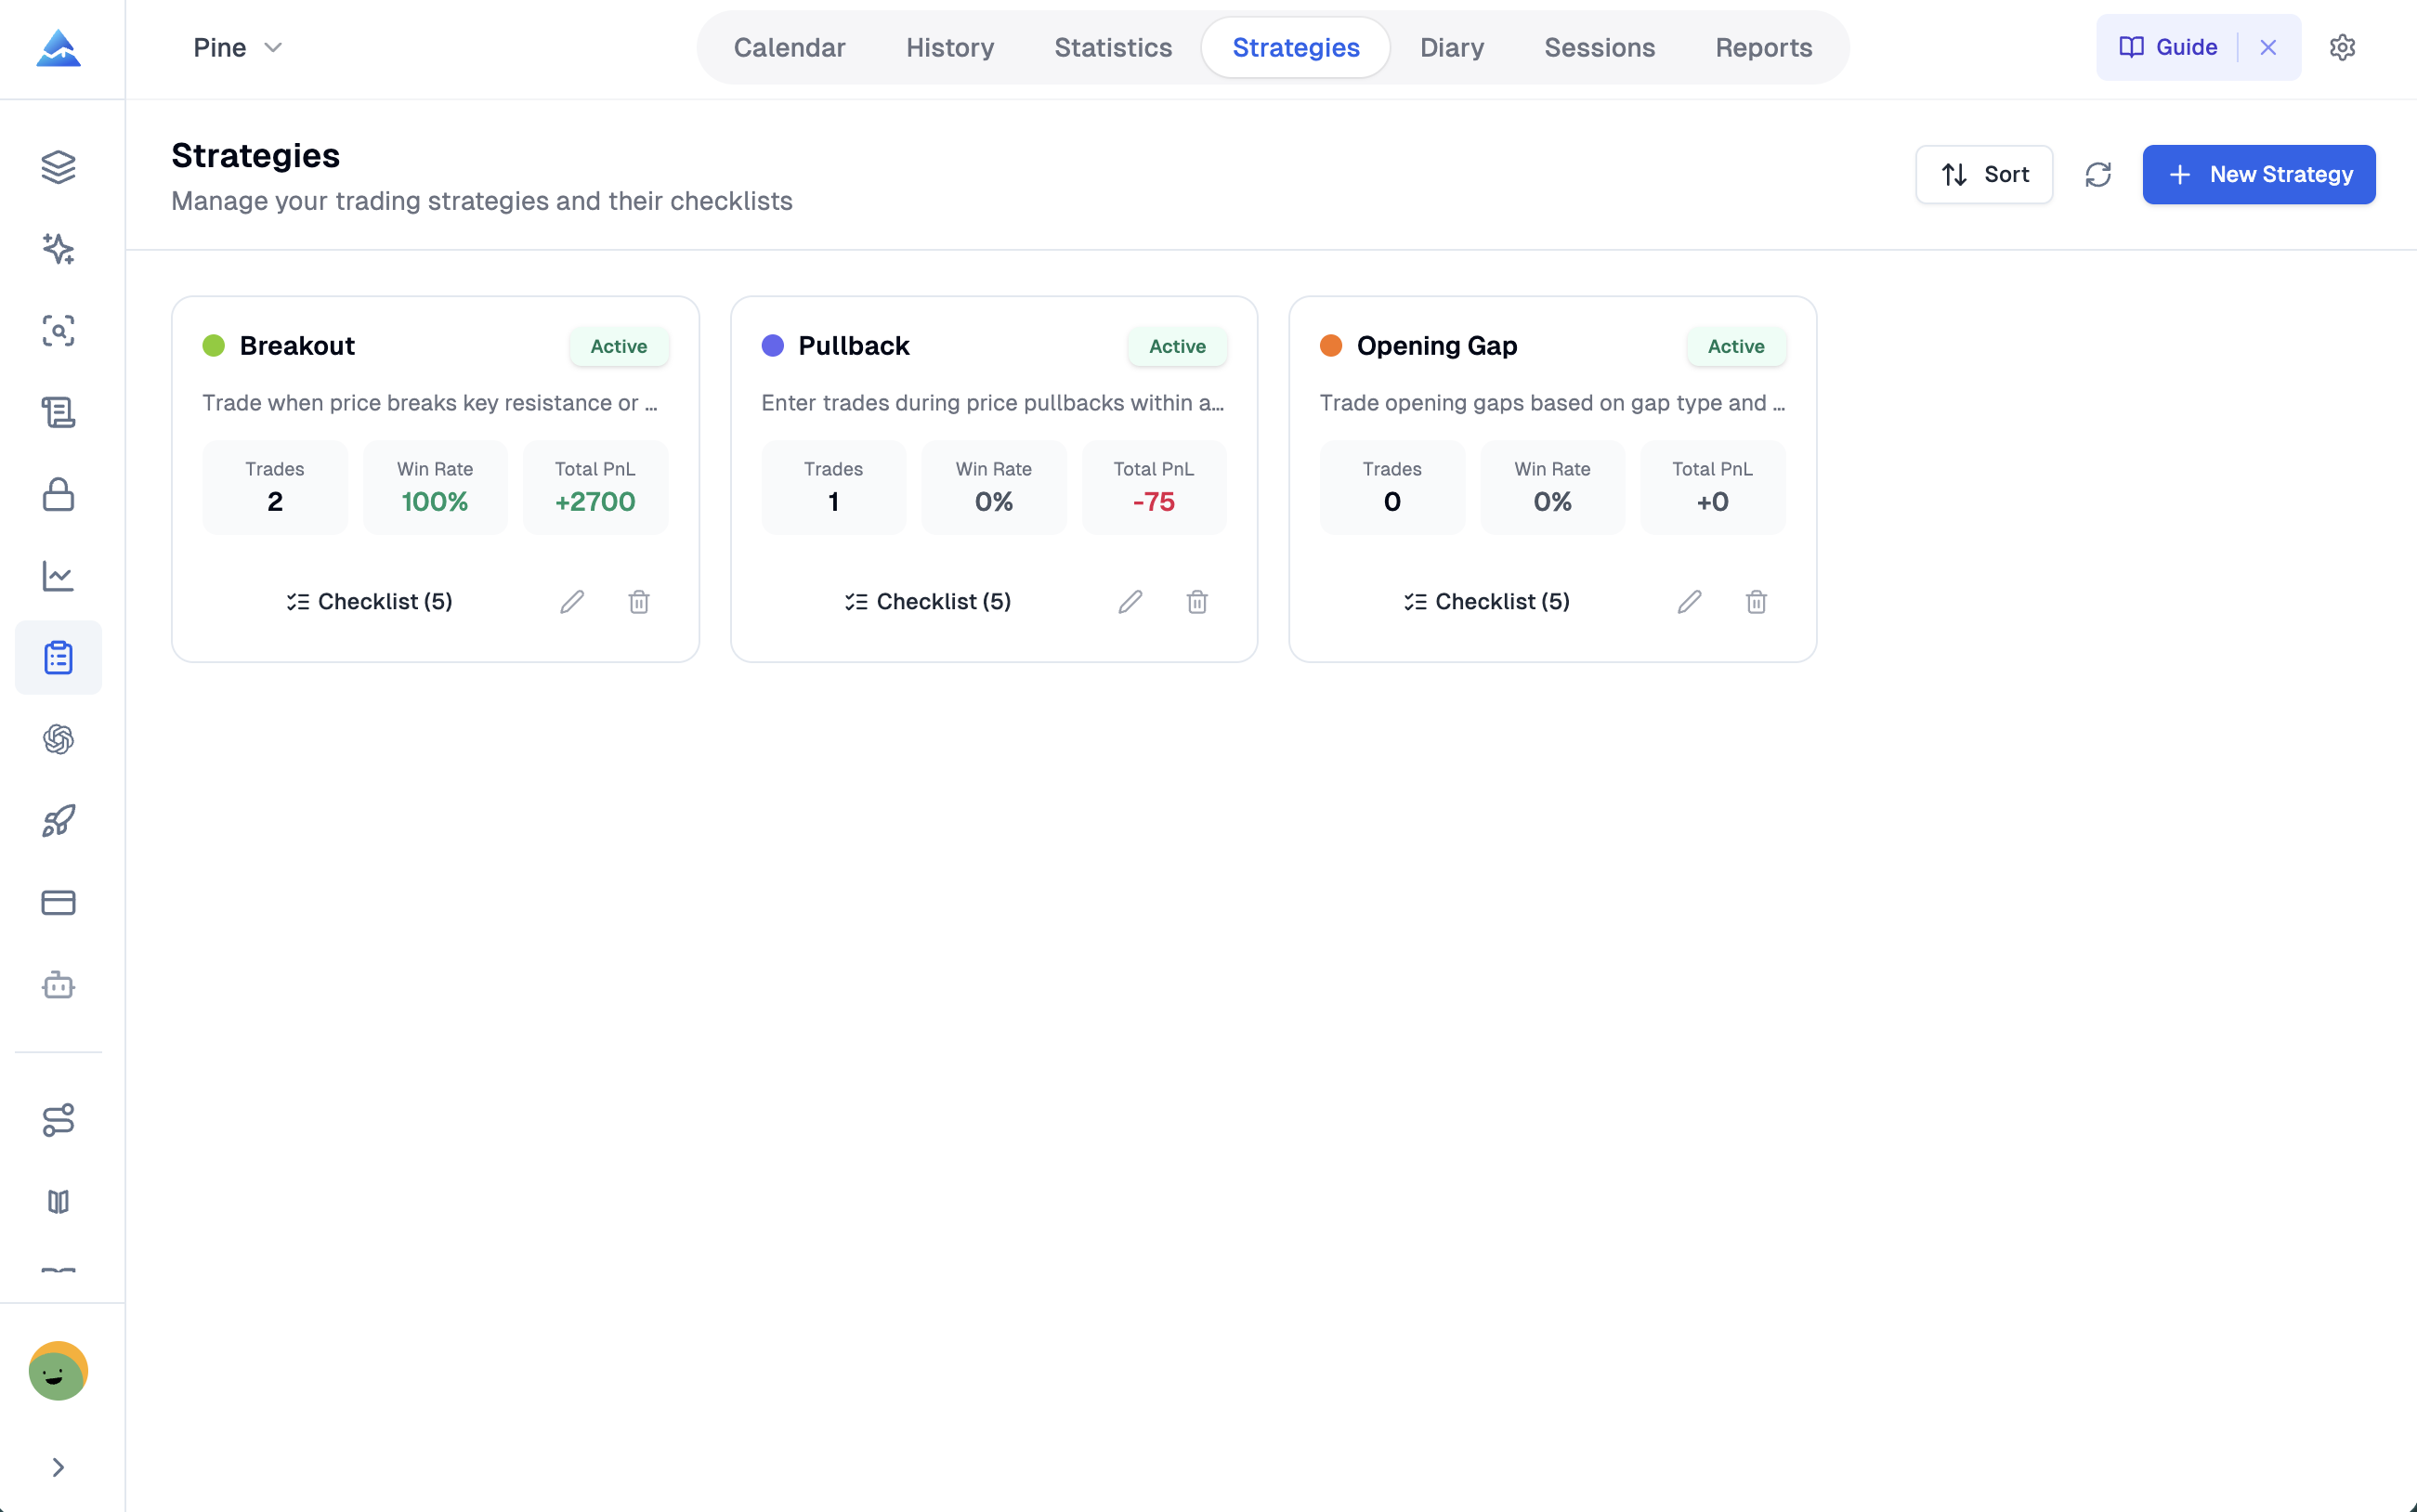This screenshot has height=1512, width=2417.
Task: Open the Pine account dropdown
Action: click(237, 47)
